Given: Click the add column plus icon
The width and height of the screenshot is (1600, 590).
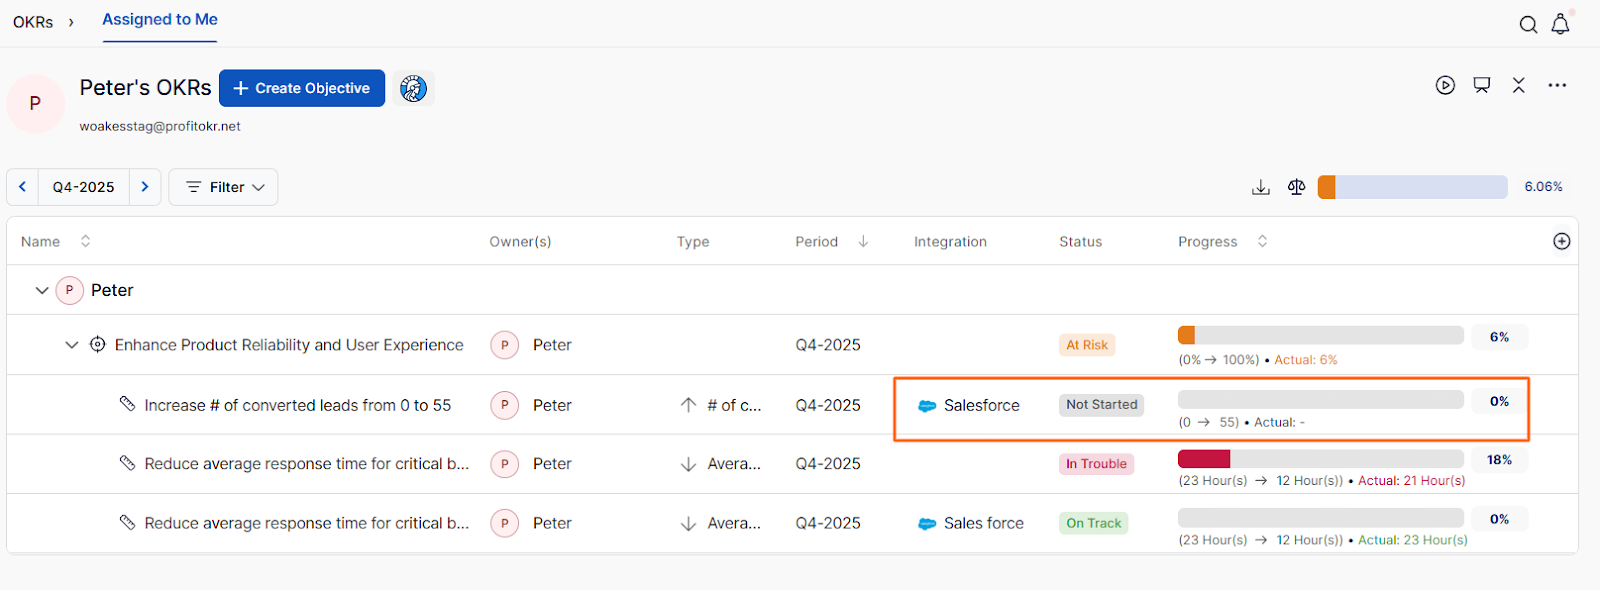Looking at the screenshot, I should [x=1562, y=241].
